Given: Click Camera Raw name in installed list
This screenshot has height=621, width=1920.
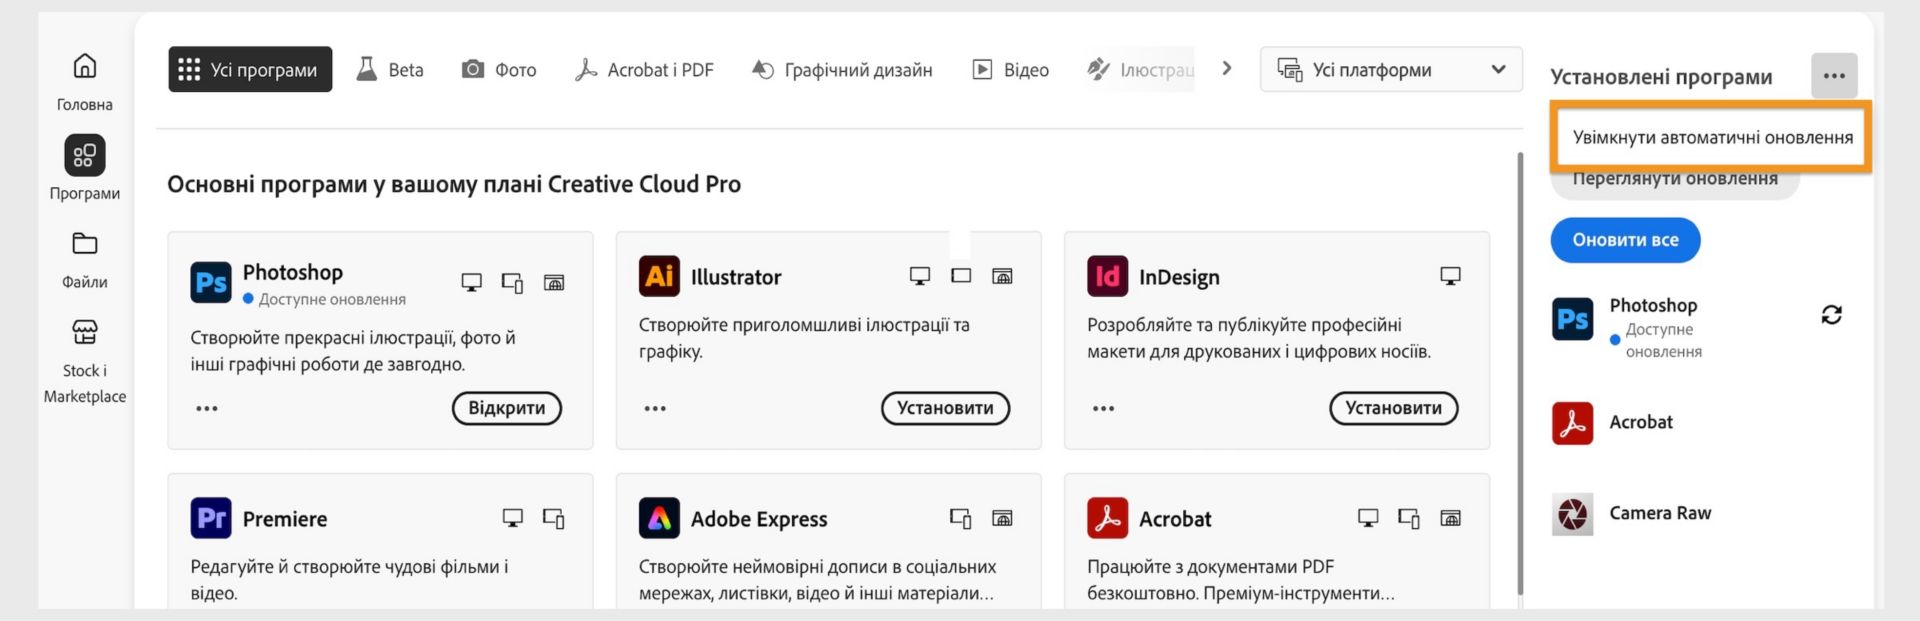Looking at the screenshot, I should [1660, 513].
